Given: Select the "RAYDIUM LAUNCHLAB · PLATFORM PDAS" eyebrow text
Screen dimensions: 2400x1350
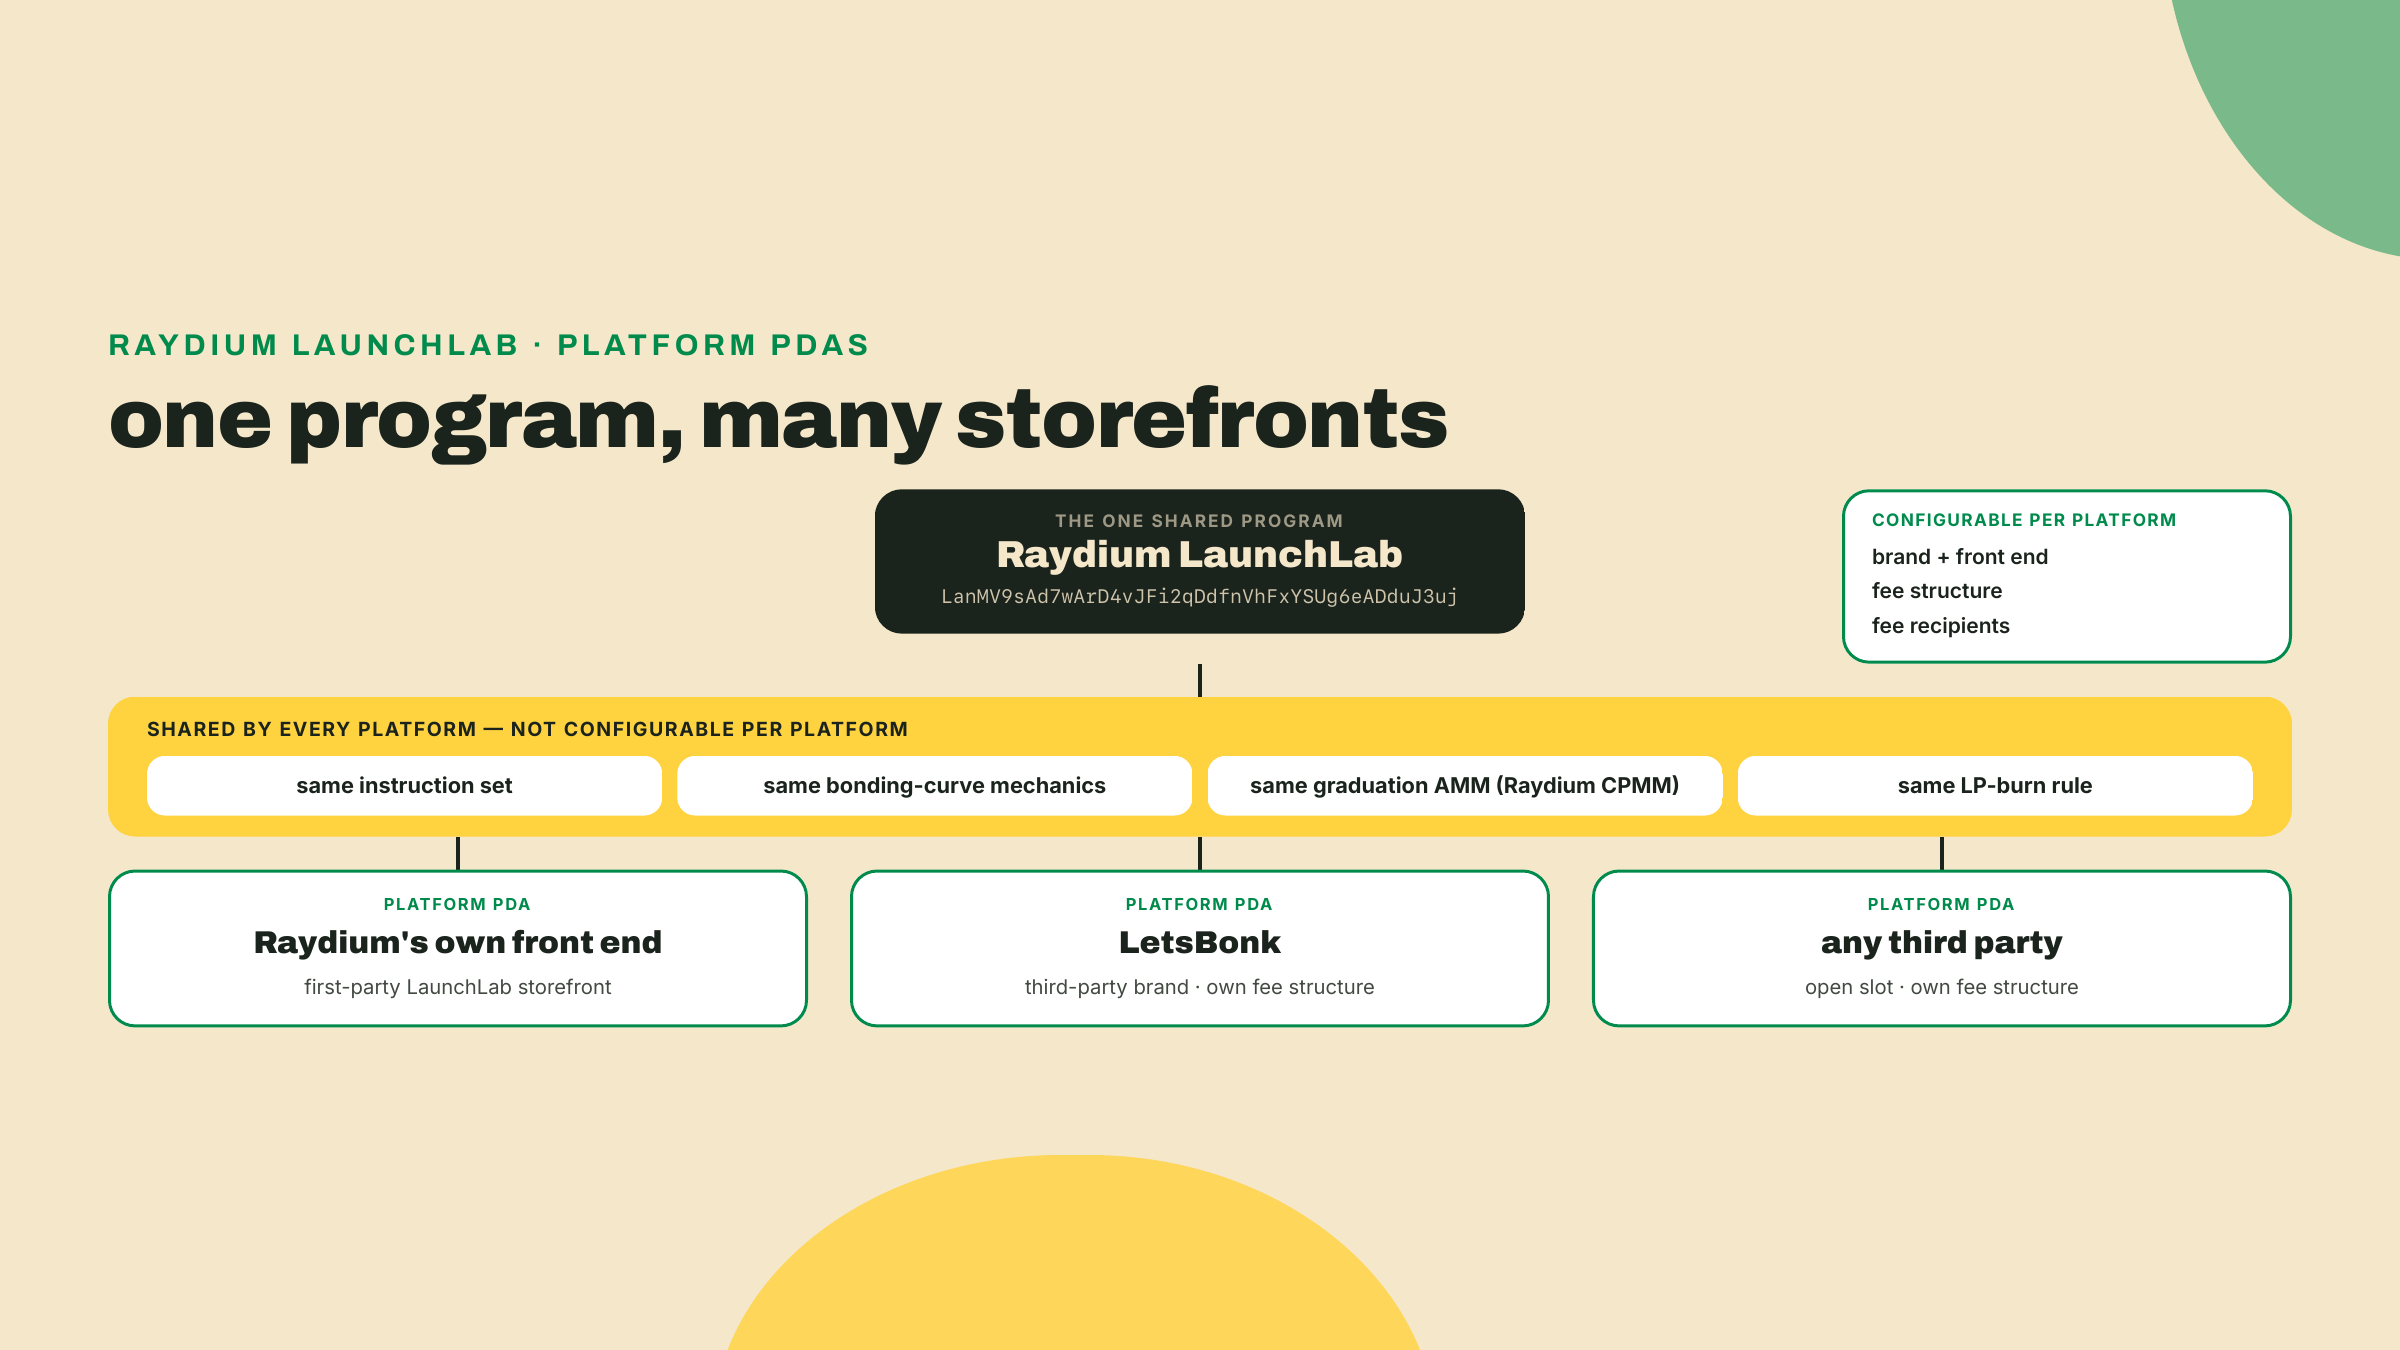Looking at the screenshot, I should click(489, 345).
